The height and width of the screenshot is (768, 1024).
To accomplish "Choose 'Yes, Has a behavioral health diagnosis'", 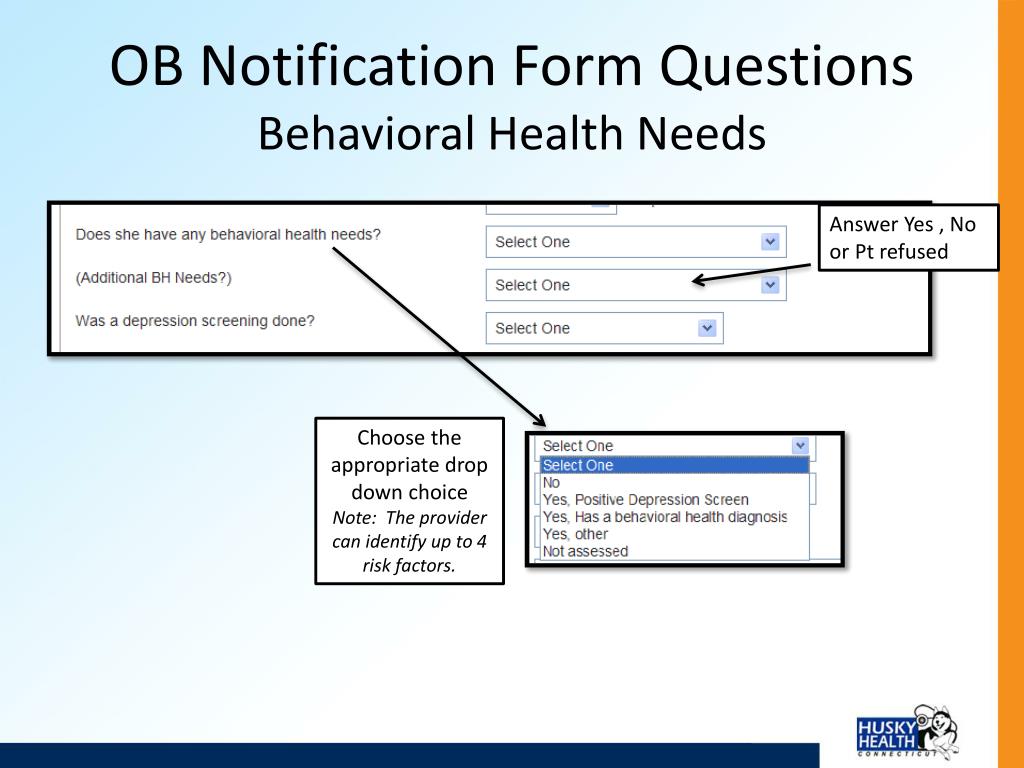I will point(674,517).
